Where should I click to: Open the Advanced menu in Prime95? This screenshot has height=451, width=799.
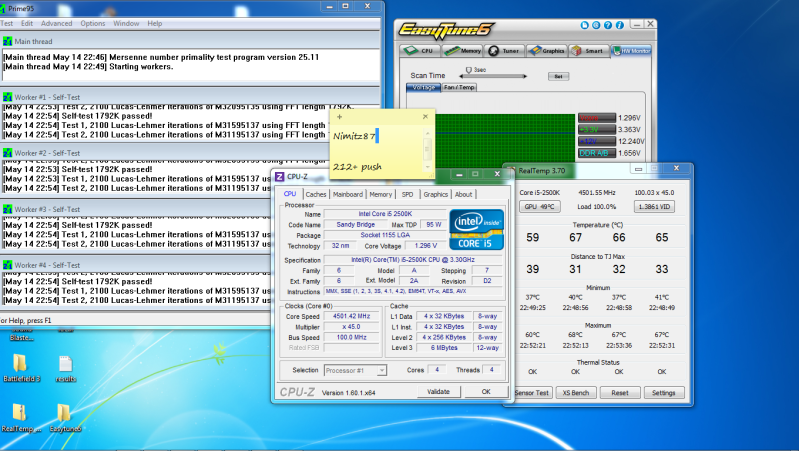57,23
